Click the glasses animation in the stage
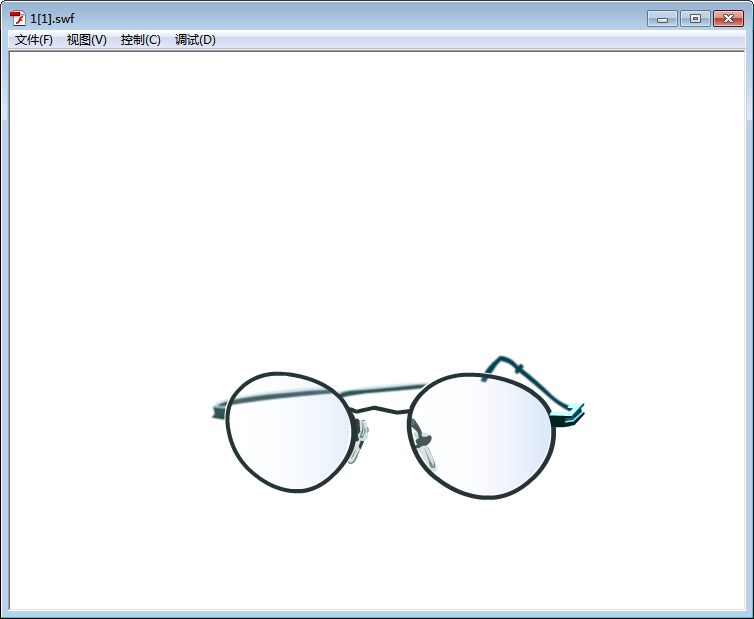Viewport: 754px width, 619px height. pos(398,428)
